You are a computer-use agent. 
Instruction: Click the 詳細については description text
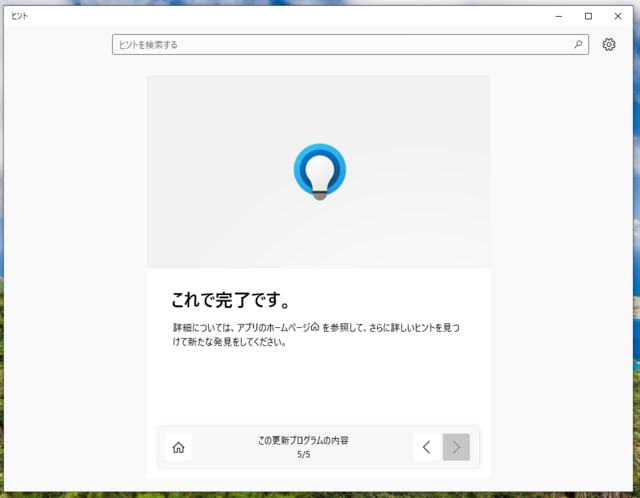coord(316,335)
